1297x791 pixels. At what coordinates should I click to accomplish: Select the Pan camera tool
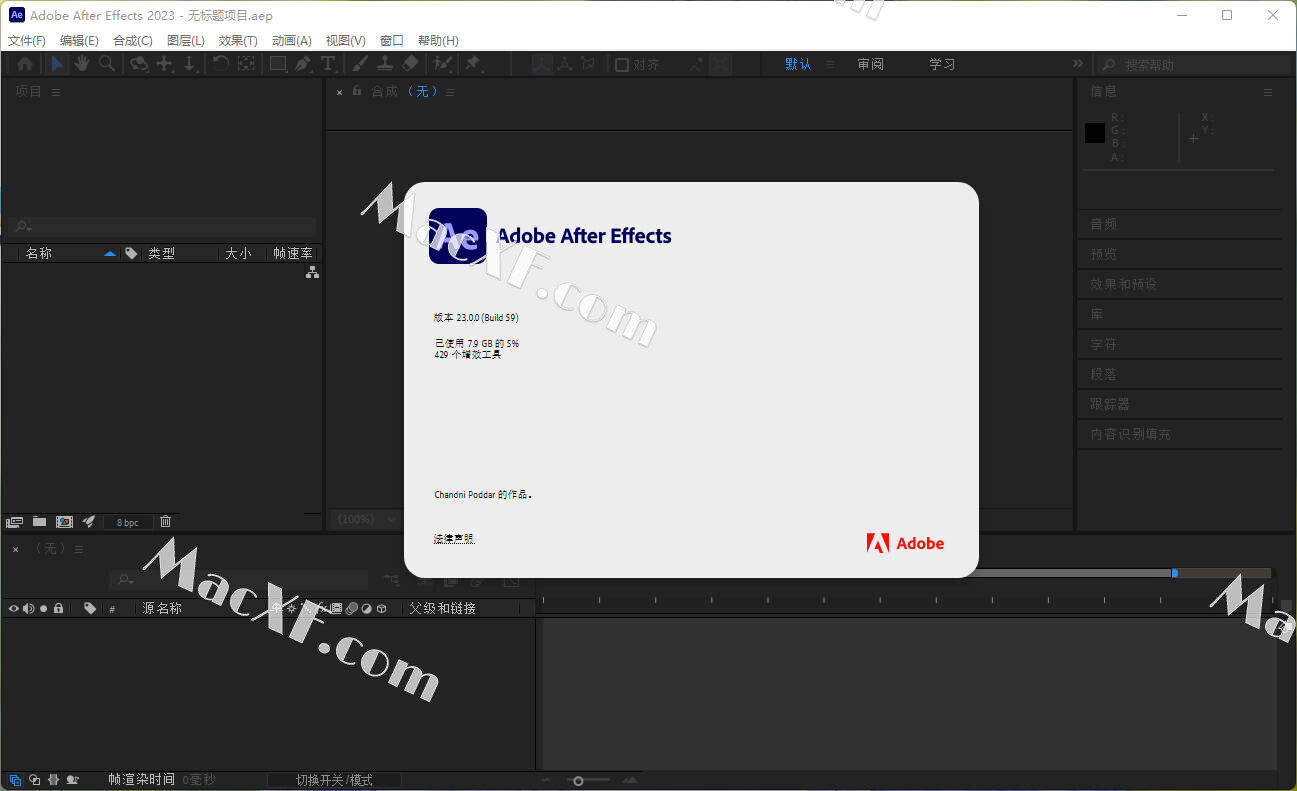pyautogui.click(x=165, y=64)
